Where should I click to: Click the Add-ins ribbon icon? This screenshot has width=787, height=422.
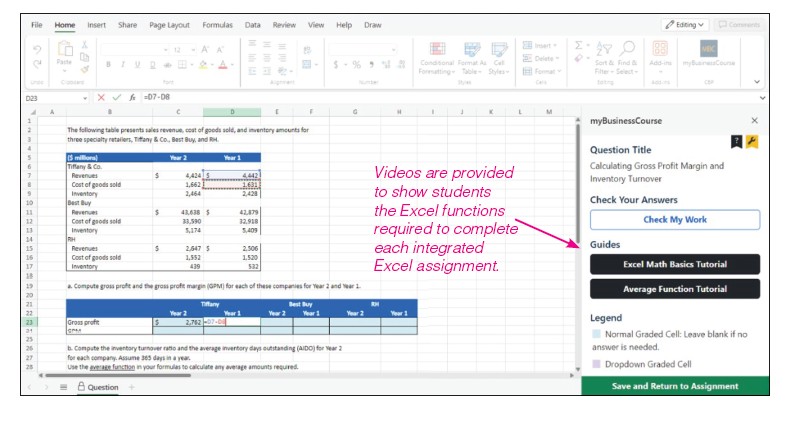point(660,50)
